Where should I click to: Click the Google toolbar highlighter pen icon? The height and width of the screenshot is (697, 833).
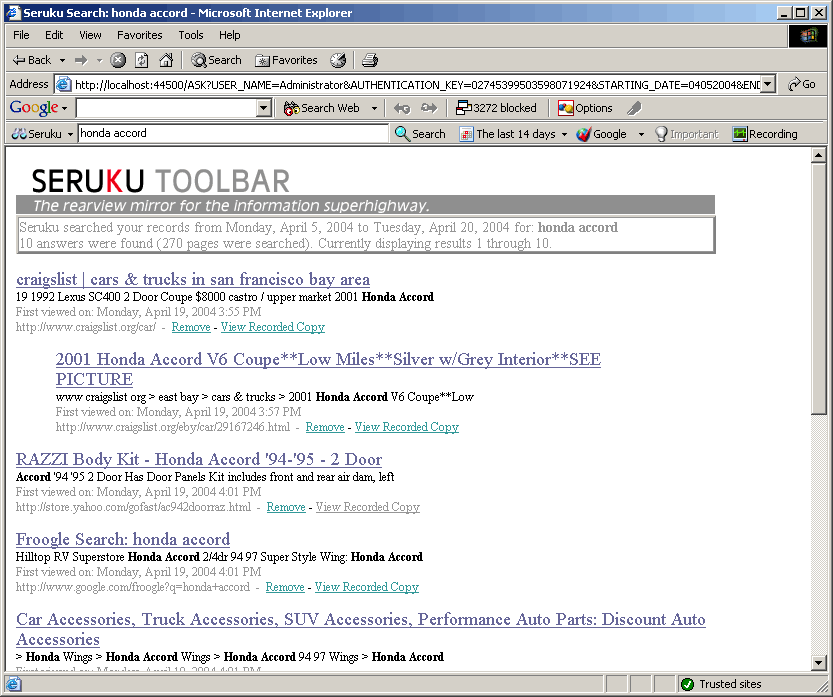click(x=634, y=108)
